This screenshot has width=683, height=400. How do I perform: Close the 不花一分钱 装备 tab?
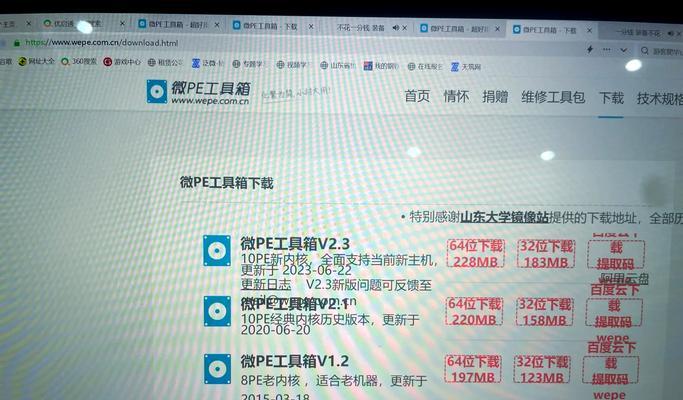pyautogui.click(x=405, y=28)
